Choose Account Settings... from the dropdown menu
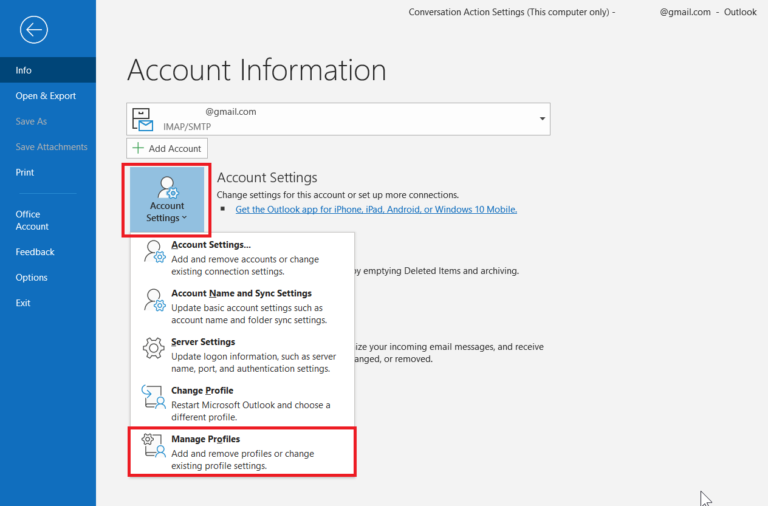This screenshot has width=768, height=506. [242, 258]
